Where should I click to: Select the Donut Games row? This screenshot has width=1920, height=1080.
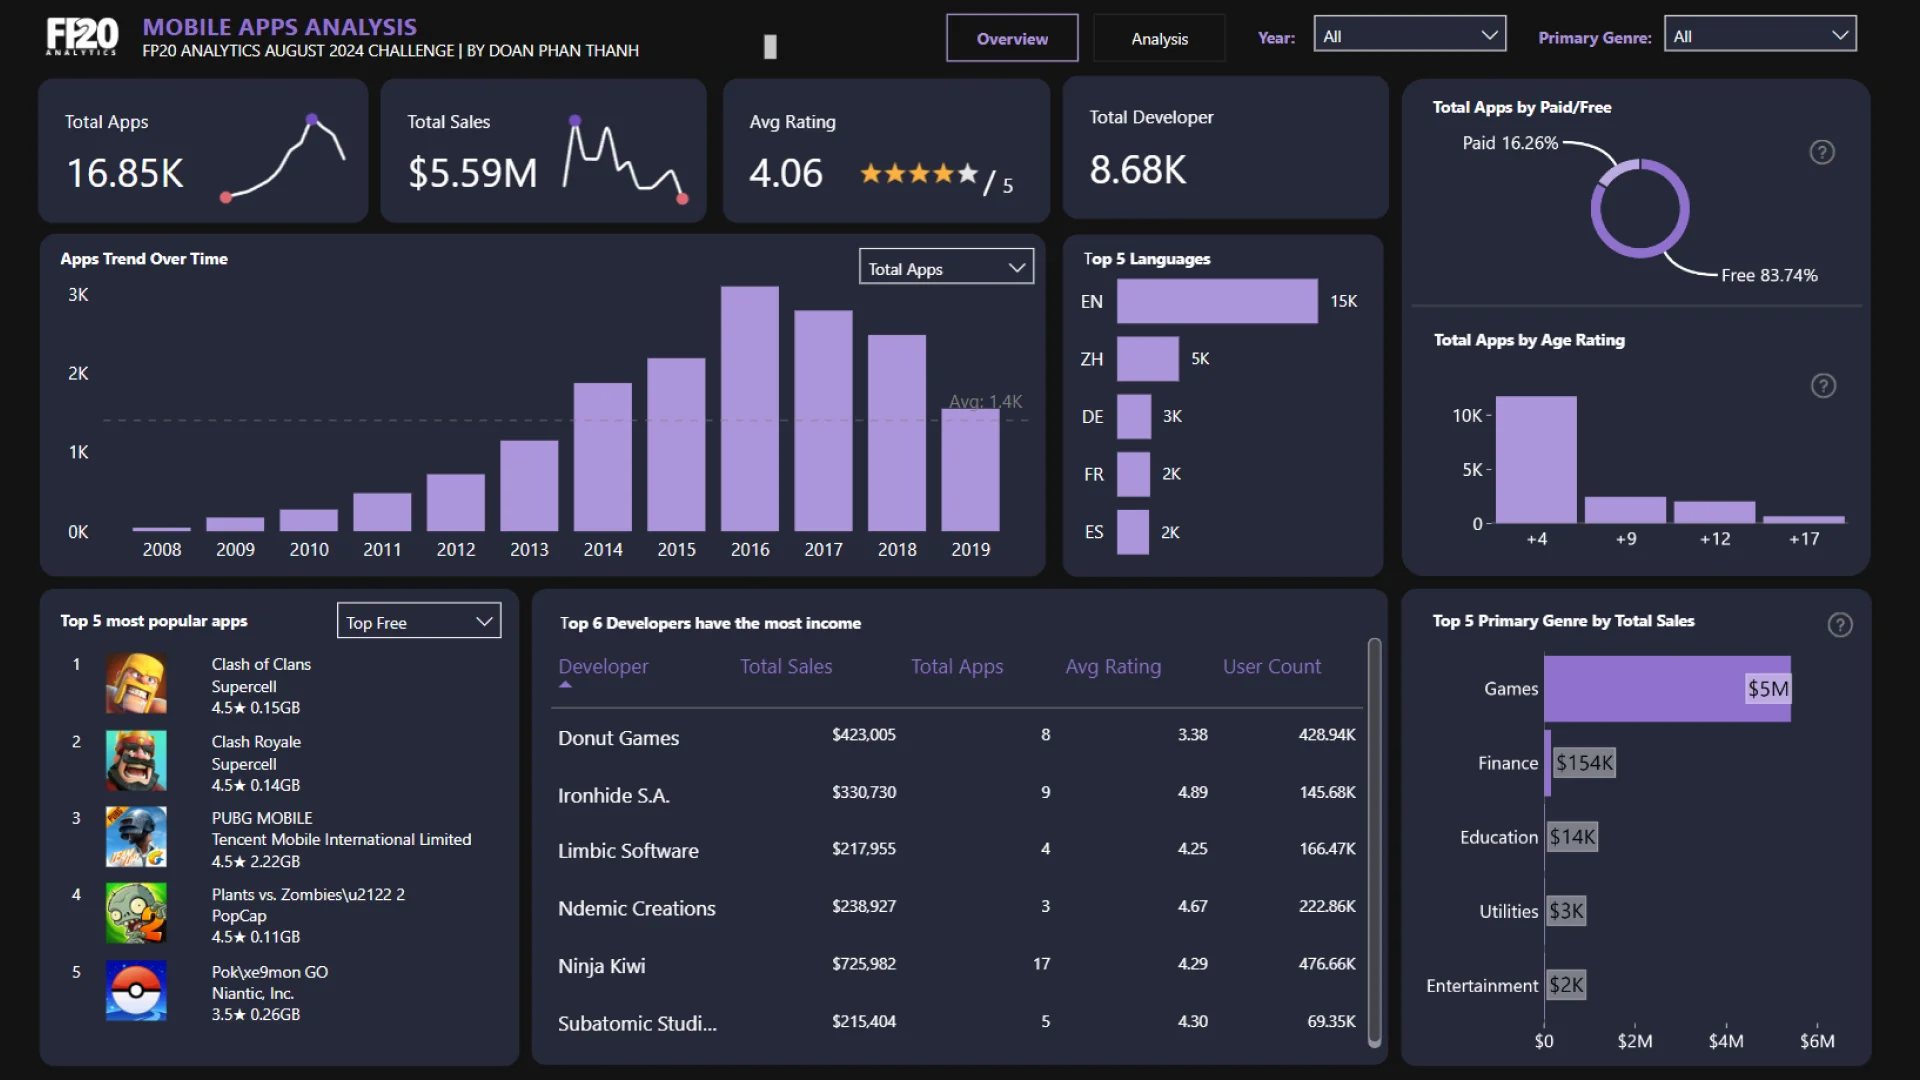(x=957, y=737)
